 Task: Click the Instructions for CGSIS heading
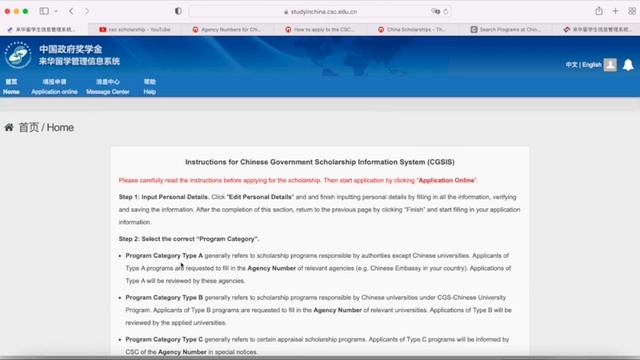pyautogui.click(x=320, y=162)
